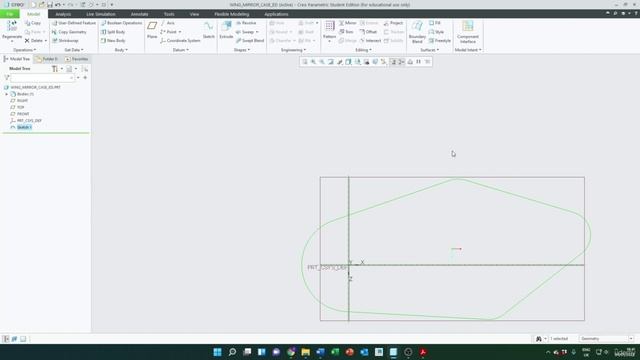Open File Explorer from the taskbar
Screen dimensions: 640x360
pyautogui.click(x=305, y=352)
